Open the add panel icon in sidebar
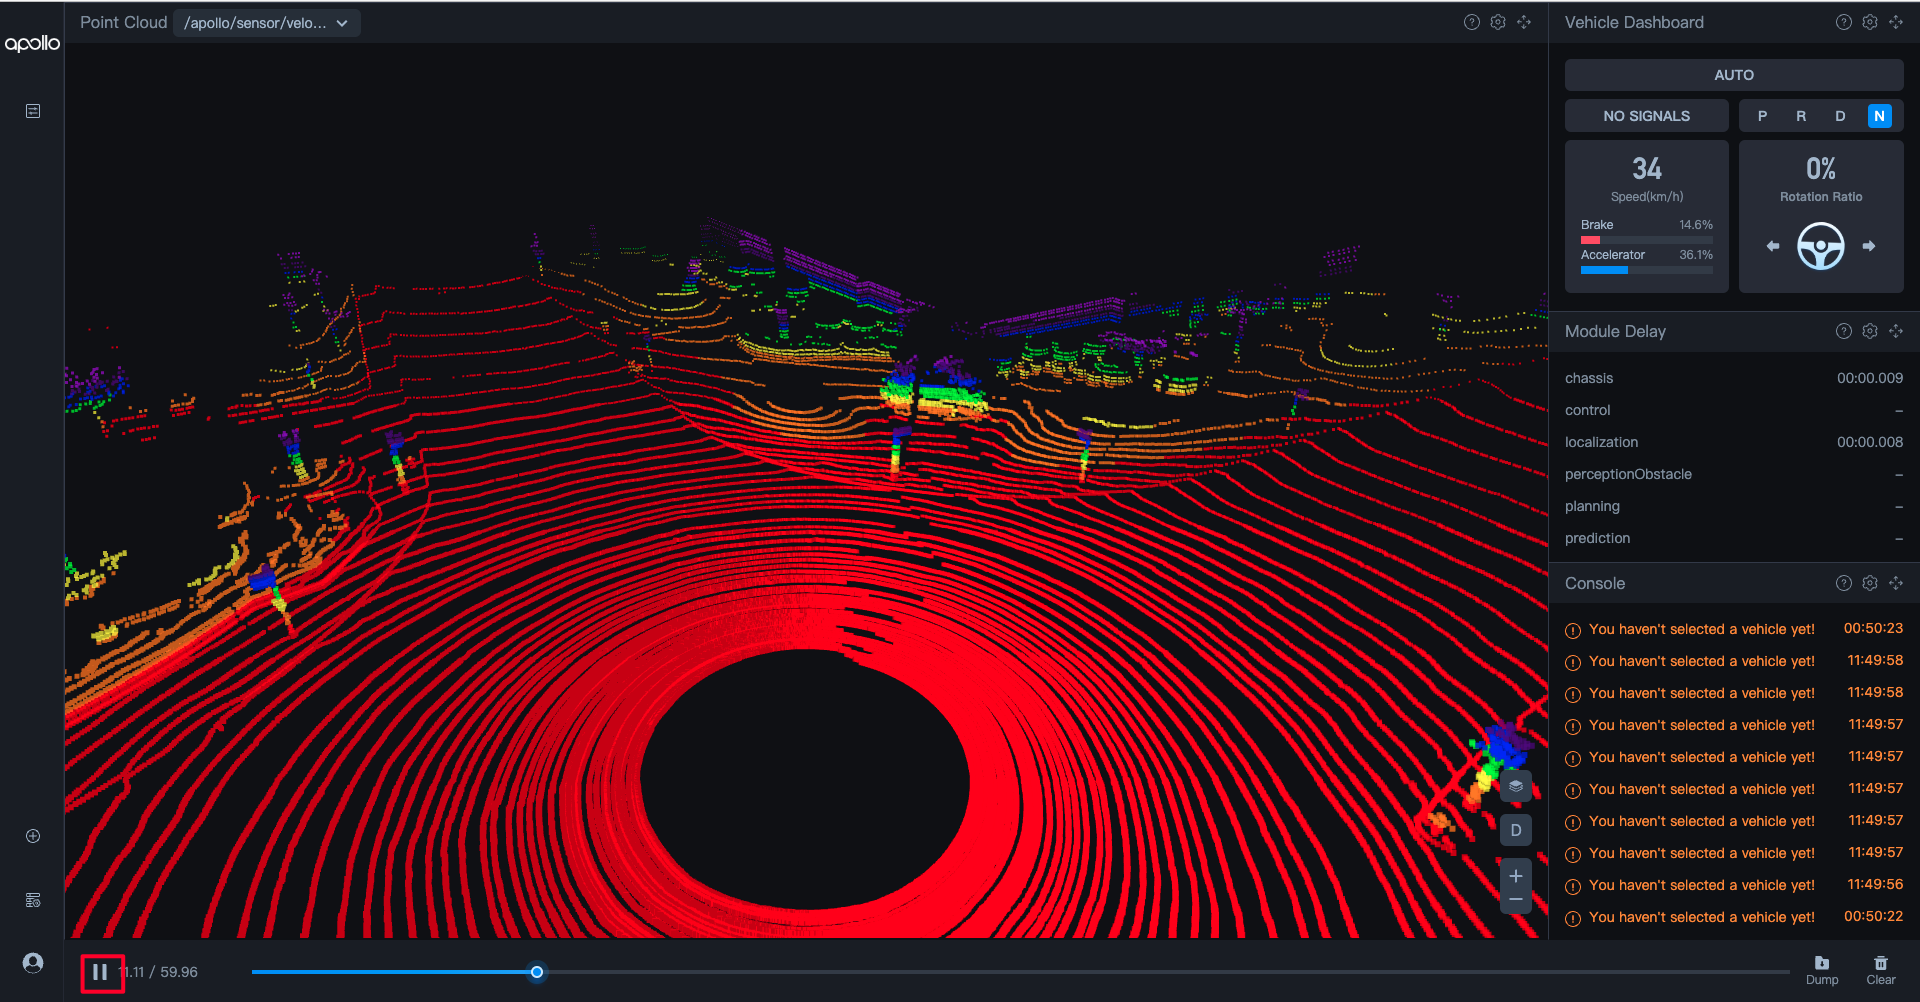 coord(33,836)
